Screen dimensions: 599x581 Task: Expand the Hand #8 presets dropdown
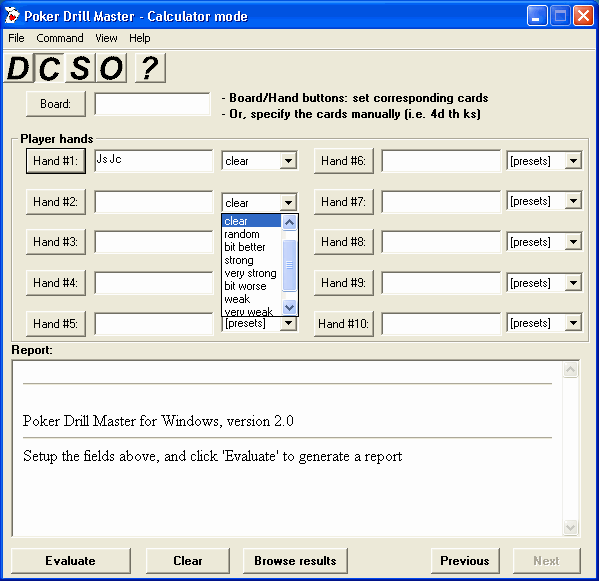click(x=573, y=242)
